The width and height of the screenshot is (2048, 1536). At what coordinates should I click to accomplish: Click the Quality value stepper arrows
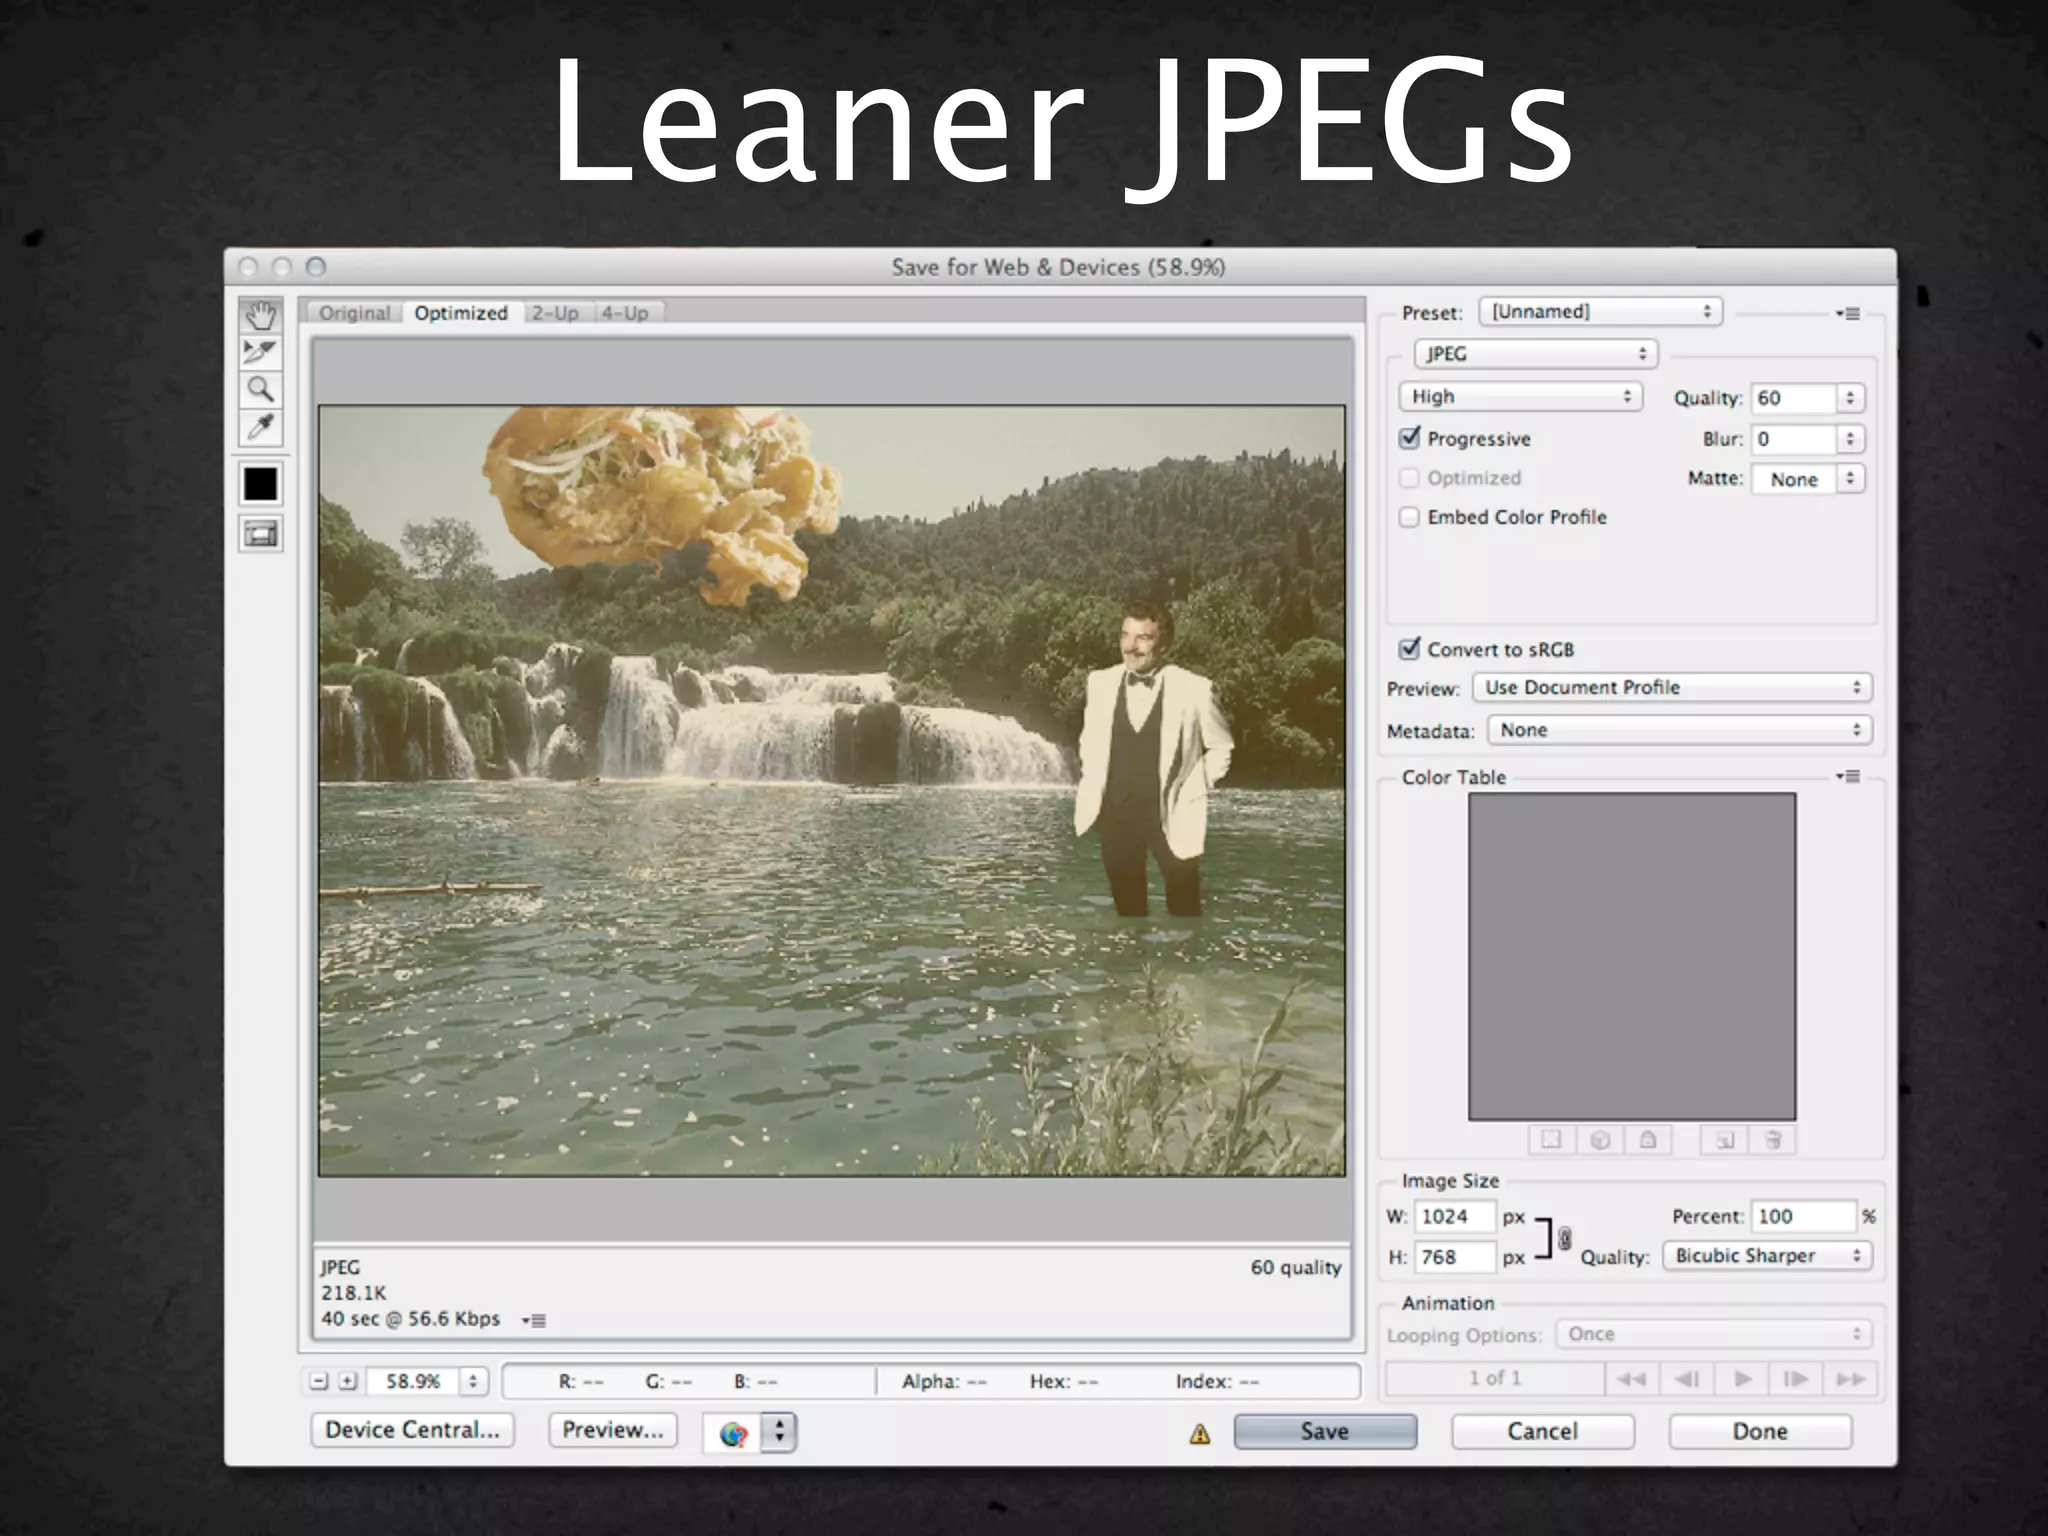point(1851,398)
